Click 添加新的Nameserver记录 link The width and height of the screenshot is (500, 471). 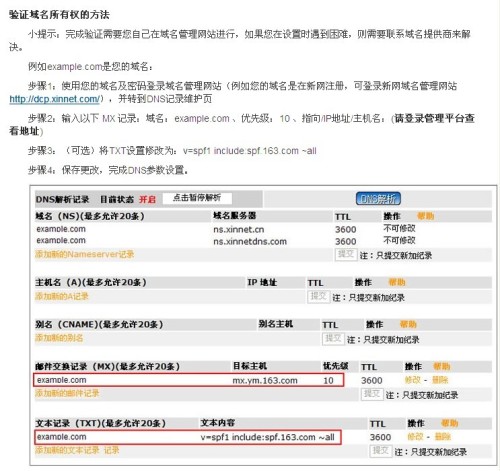[85, 254]
